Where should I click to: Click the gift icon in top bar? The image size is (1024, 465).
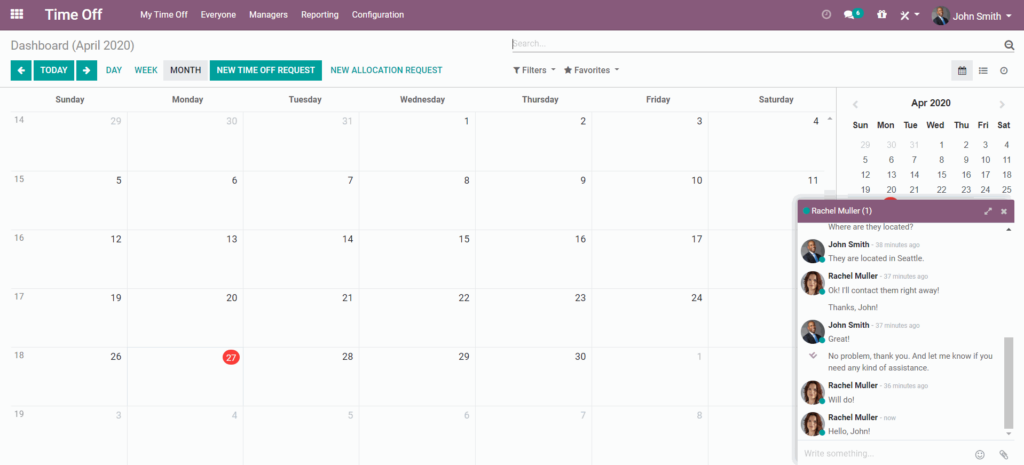881,15
